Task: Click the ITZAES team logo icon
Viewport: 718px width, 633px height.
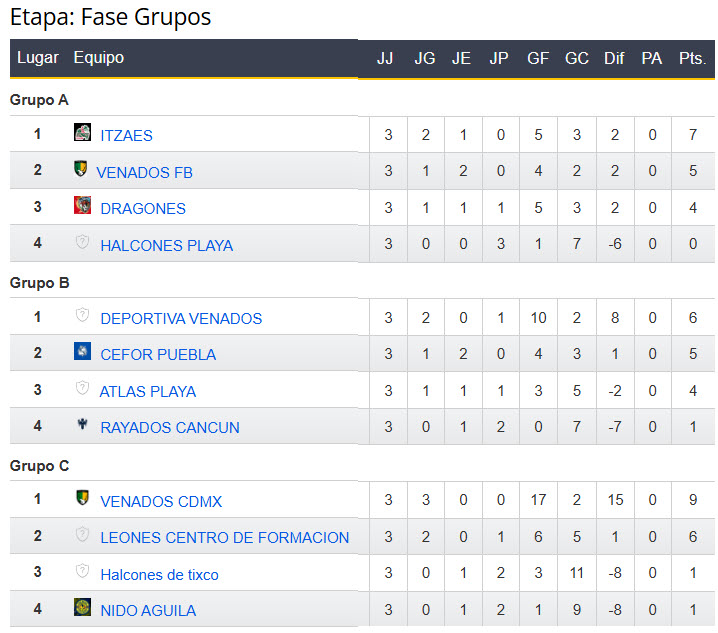Action: pos(82,133)
